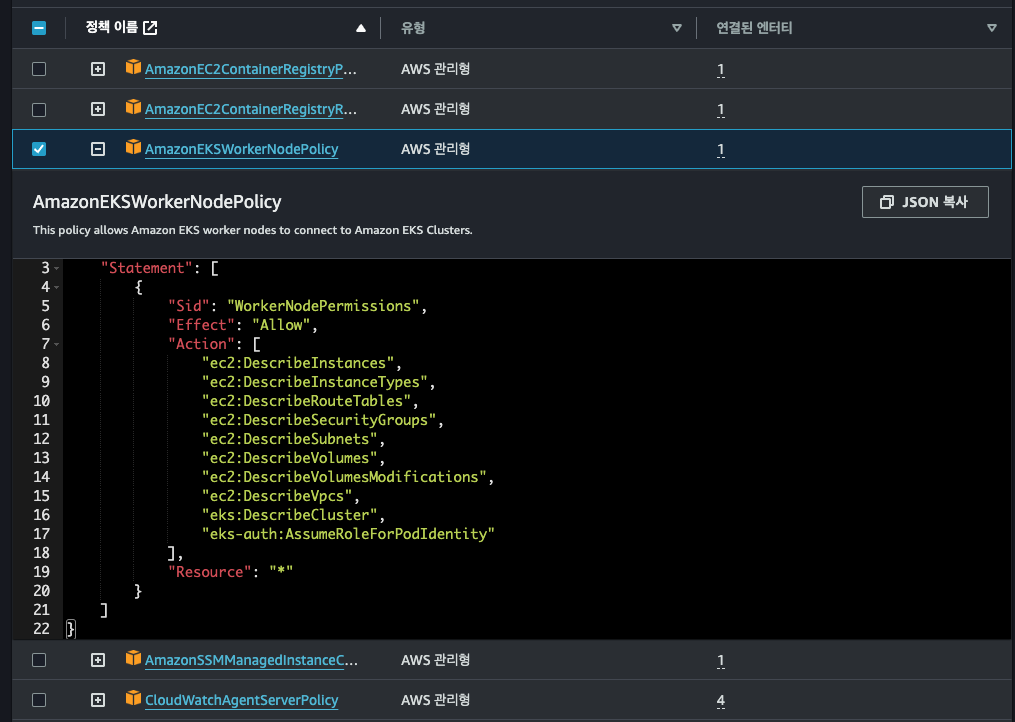1015x722 pixels.
Task: Click the orange box icon of AmazonSSMManagedInstanceC...
Action: [133, 658]
